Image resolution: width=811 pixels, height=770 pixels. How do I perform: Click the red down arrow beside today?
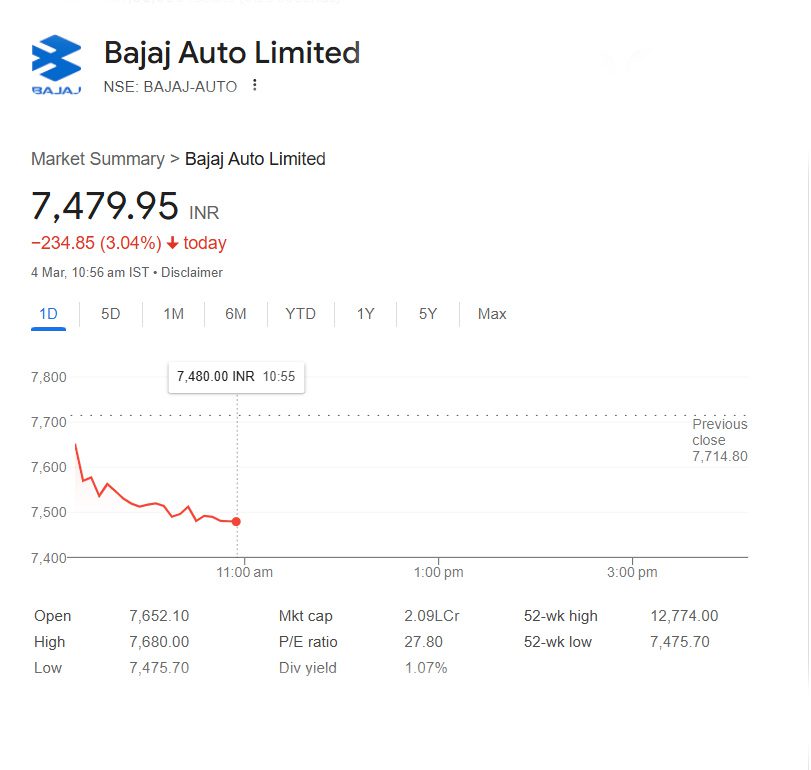[173, 243]
